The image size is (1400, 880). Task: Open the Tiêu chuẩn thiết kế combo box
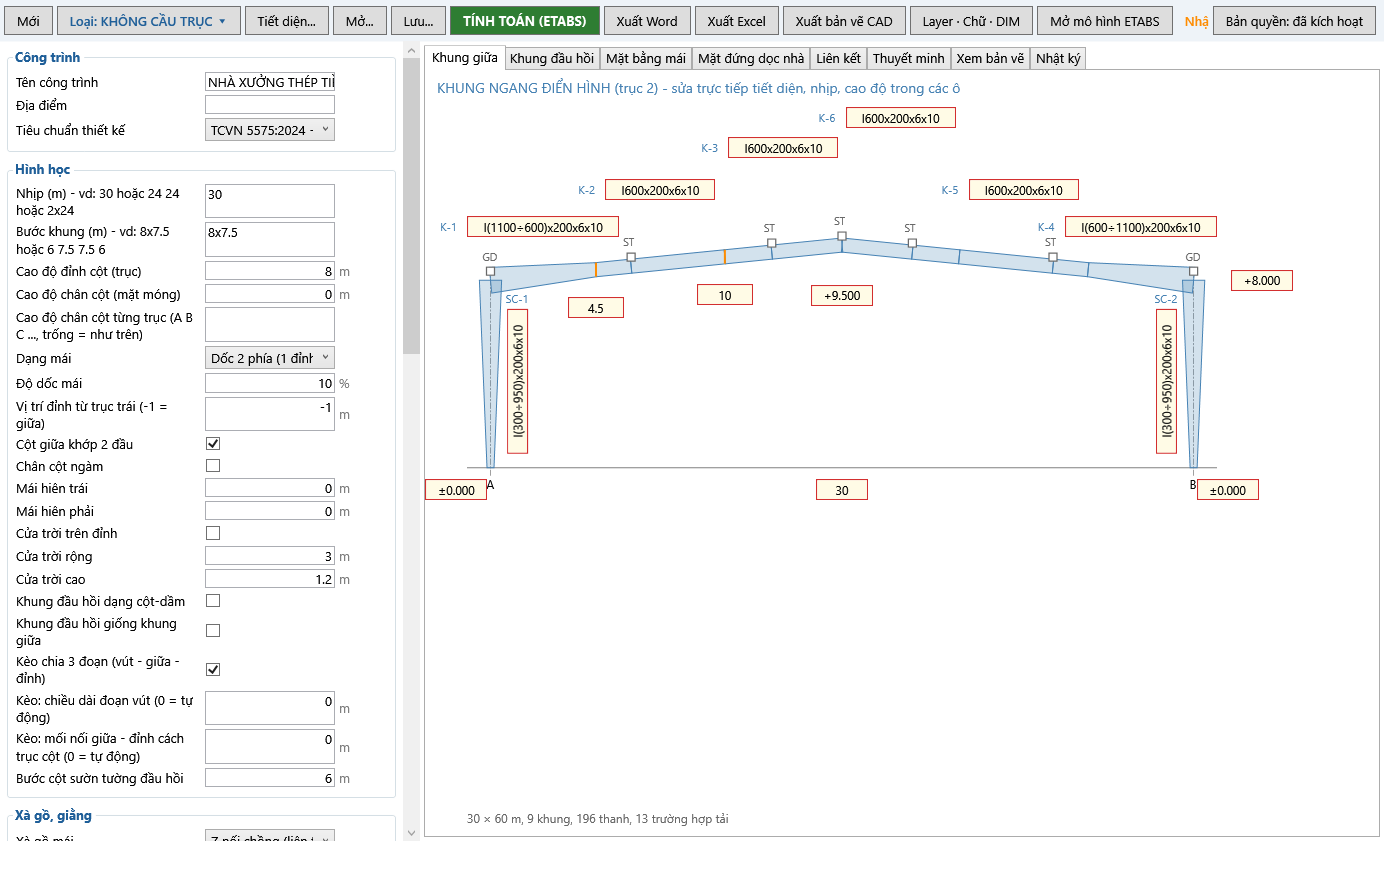coord(270,130)
